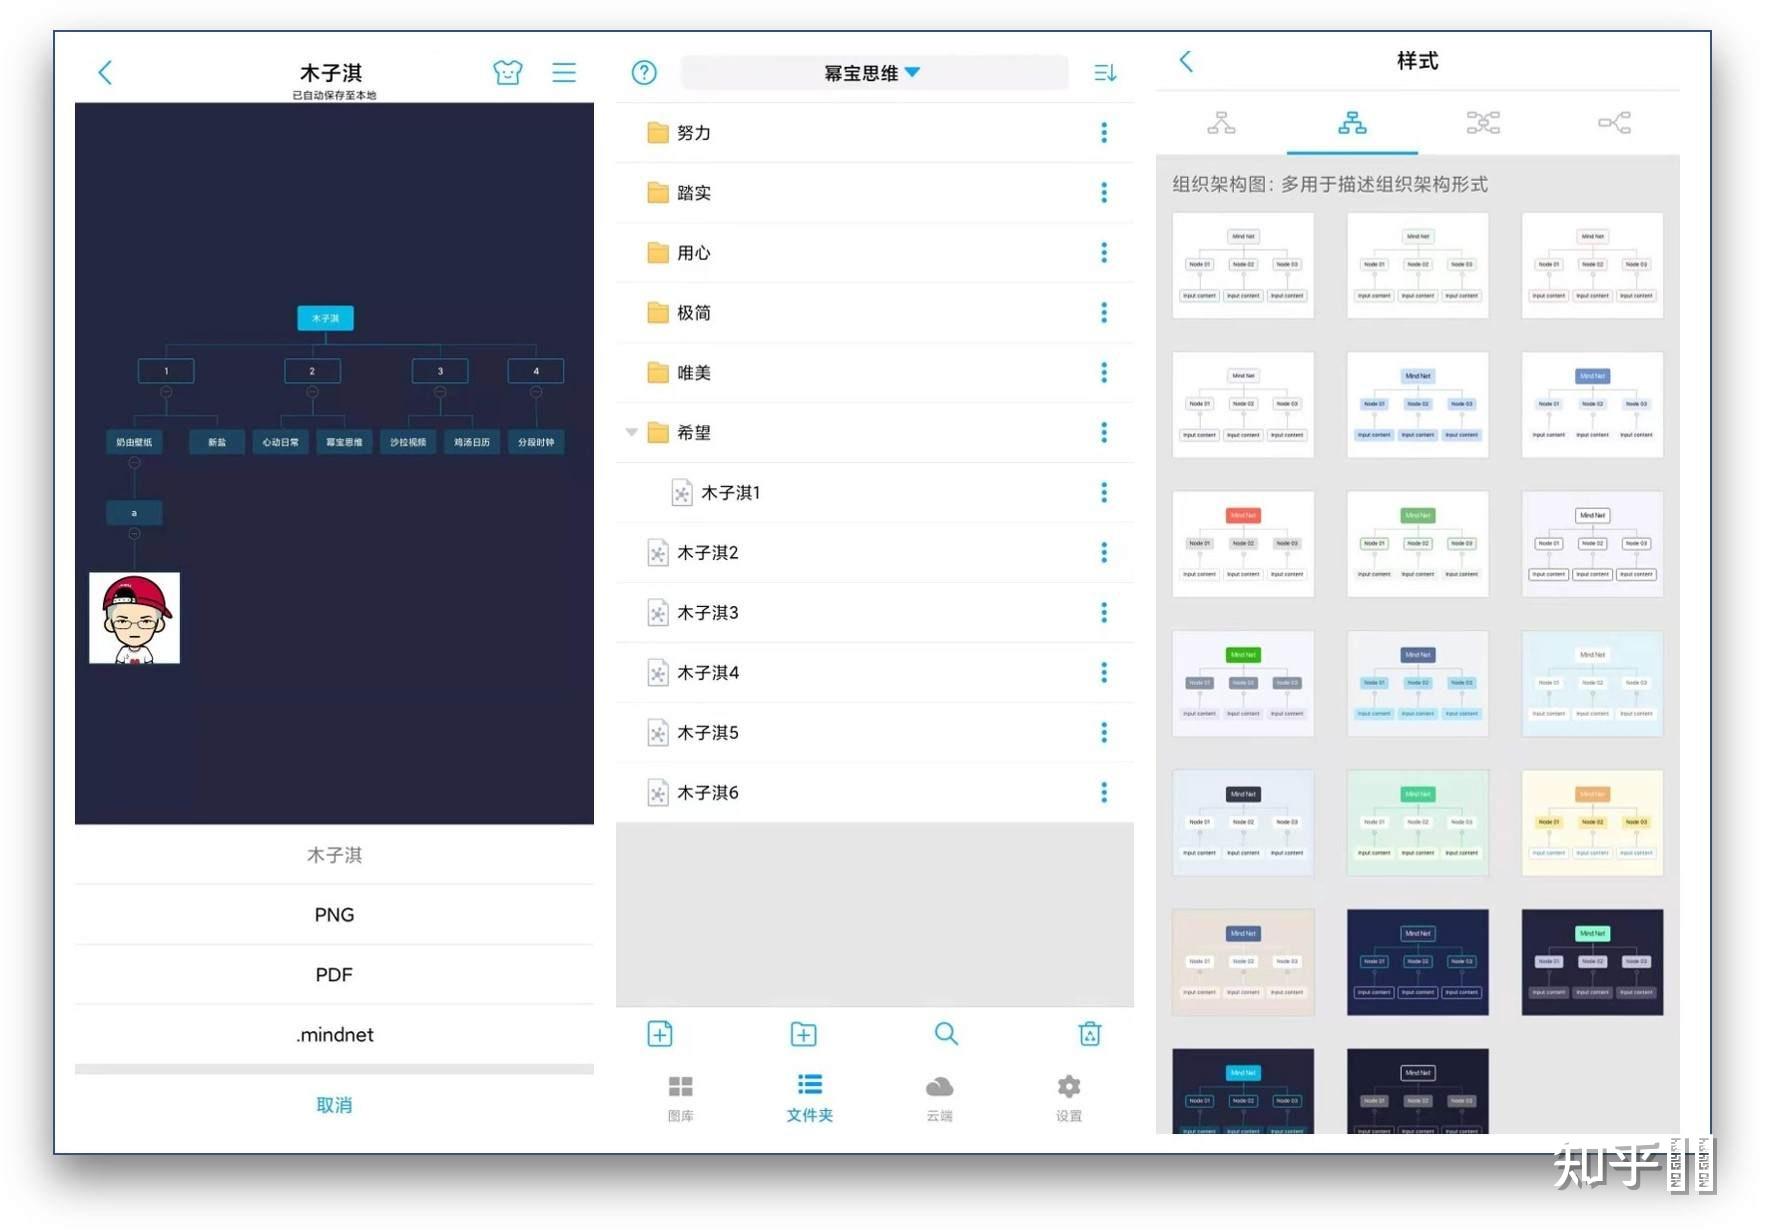
Task: Choose the green root white style thumbnail
Action: pyautogui.click(x=1418, y=544)
